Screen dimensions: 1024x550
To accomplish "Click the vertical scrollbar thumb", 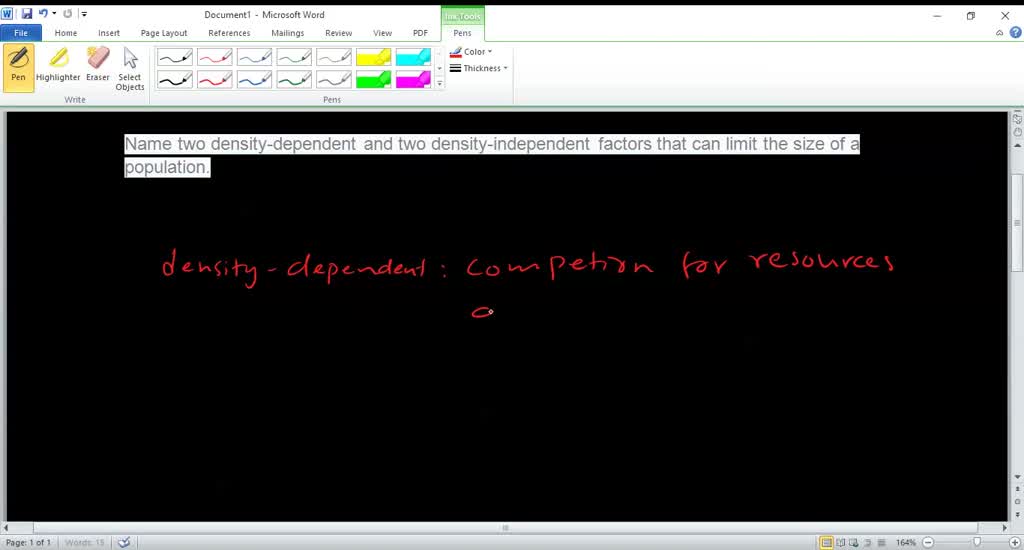I will 1017,222.
